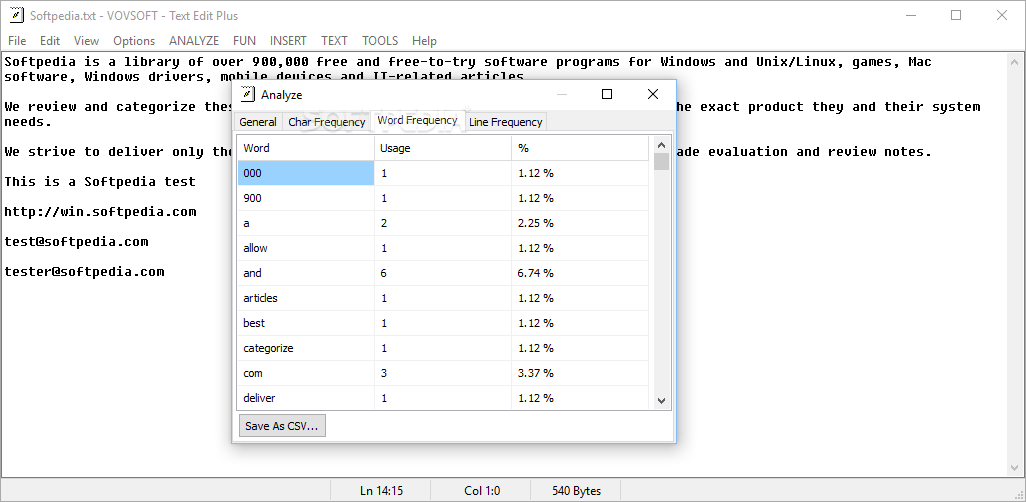Close the Analyze dialog
Screen dimensions: 1026x502
pos(652,94)
